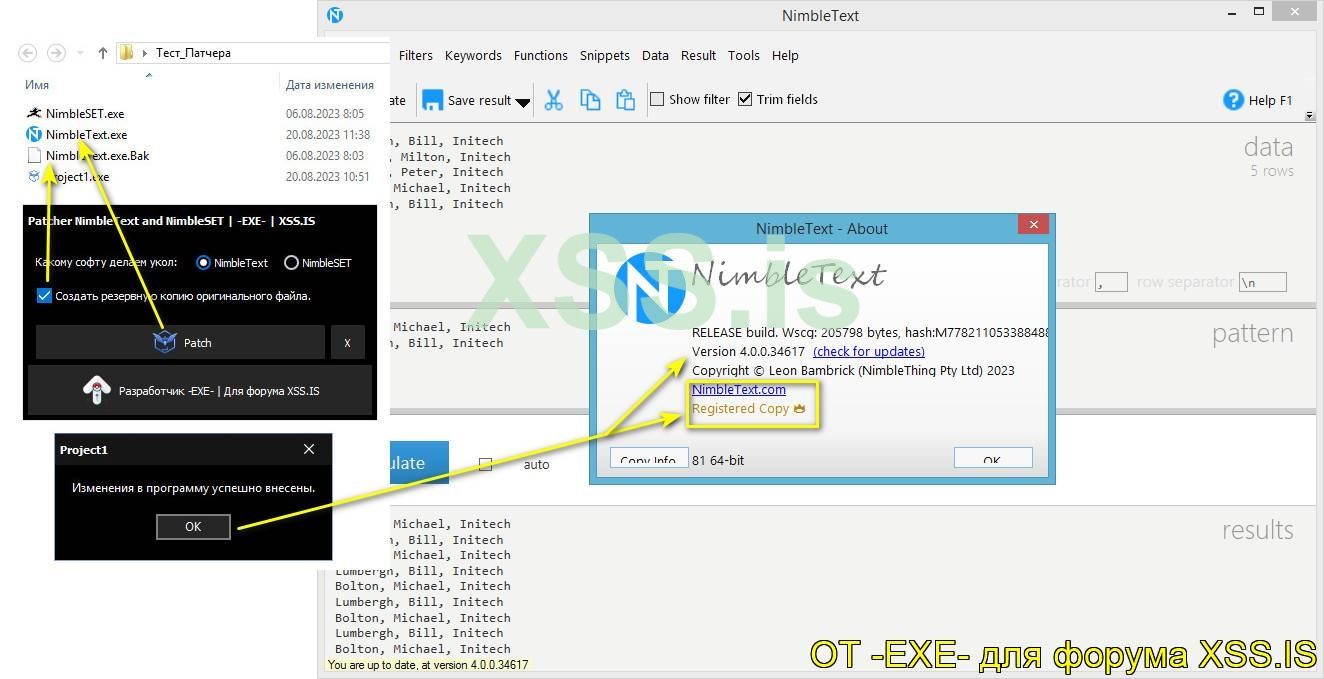
Task: Toggle the auto checkbox beside Calculate
Action: coord(485,464)
